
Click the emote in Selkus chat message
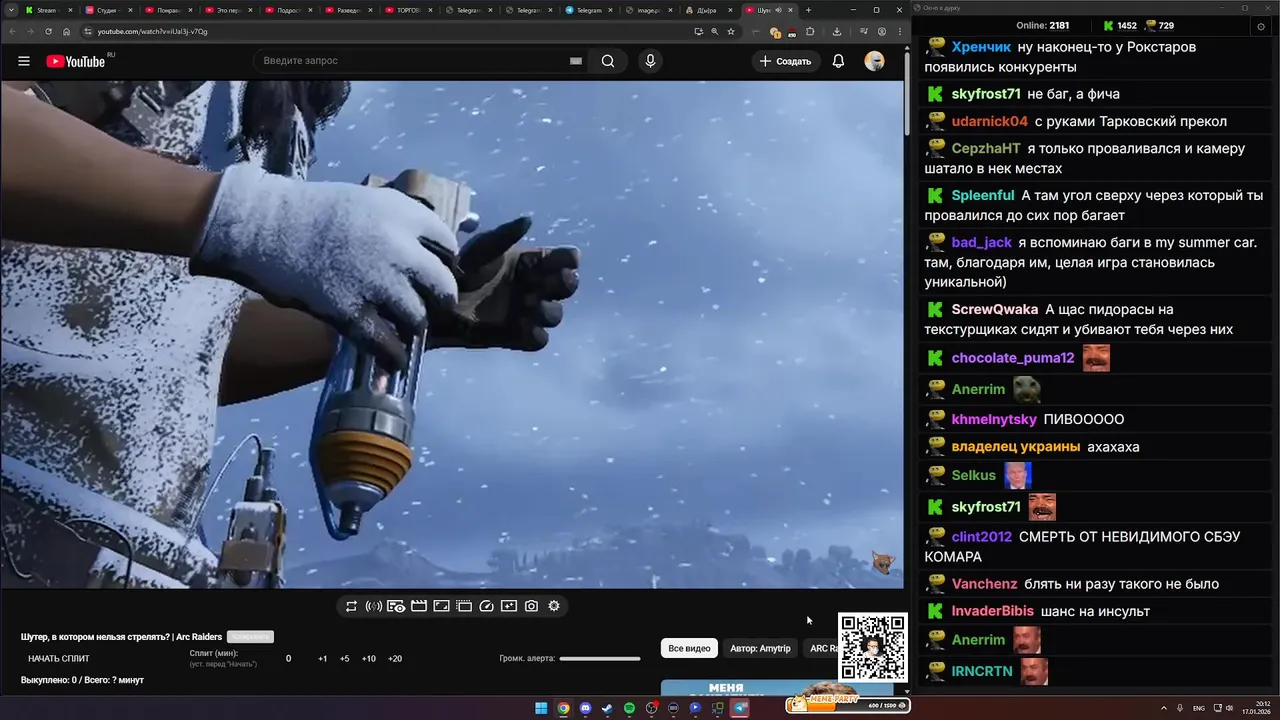click(1018, 475)
